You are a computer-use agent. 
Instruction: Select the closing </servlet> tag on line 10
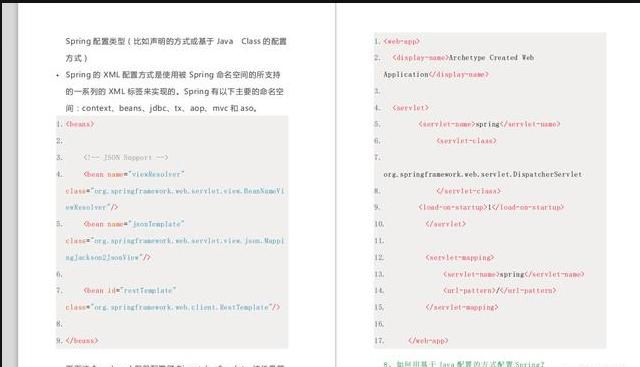coord(446,224)
